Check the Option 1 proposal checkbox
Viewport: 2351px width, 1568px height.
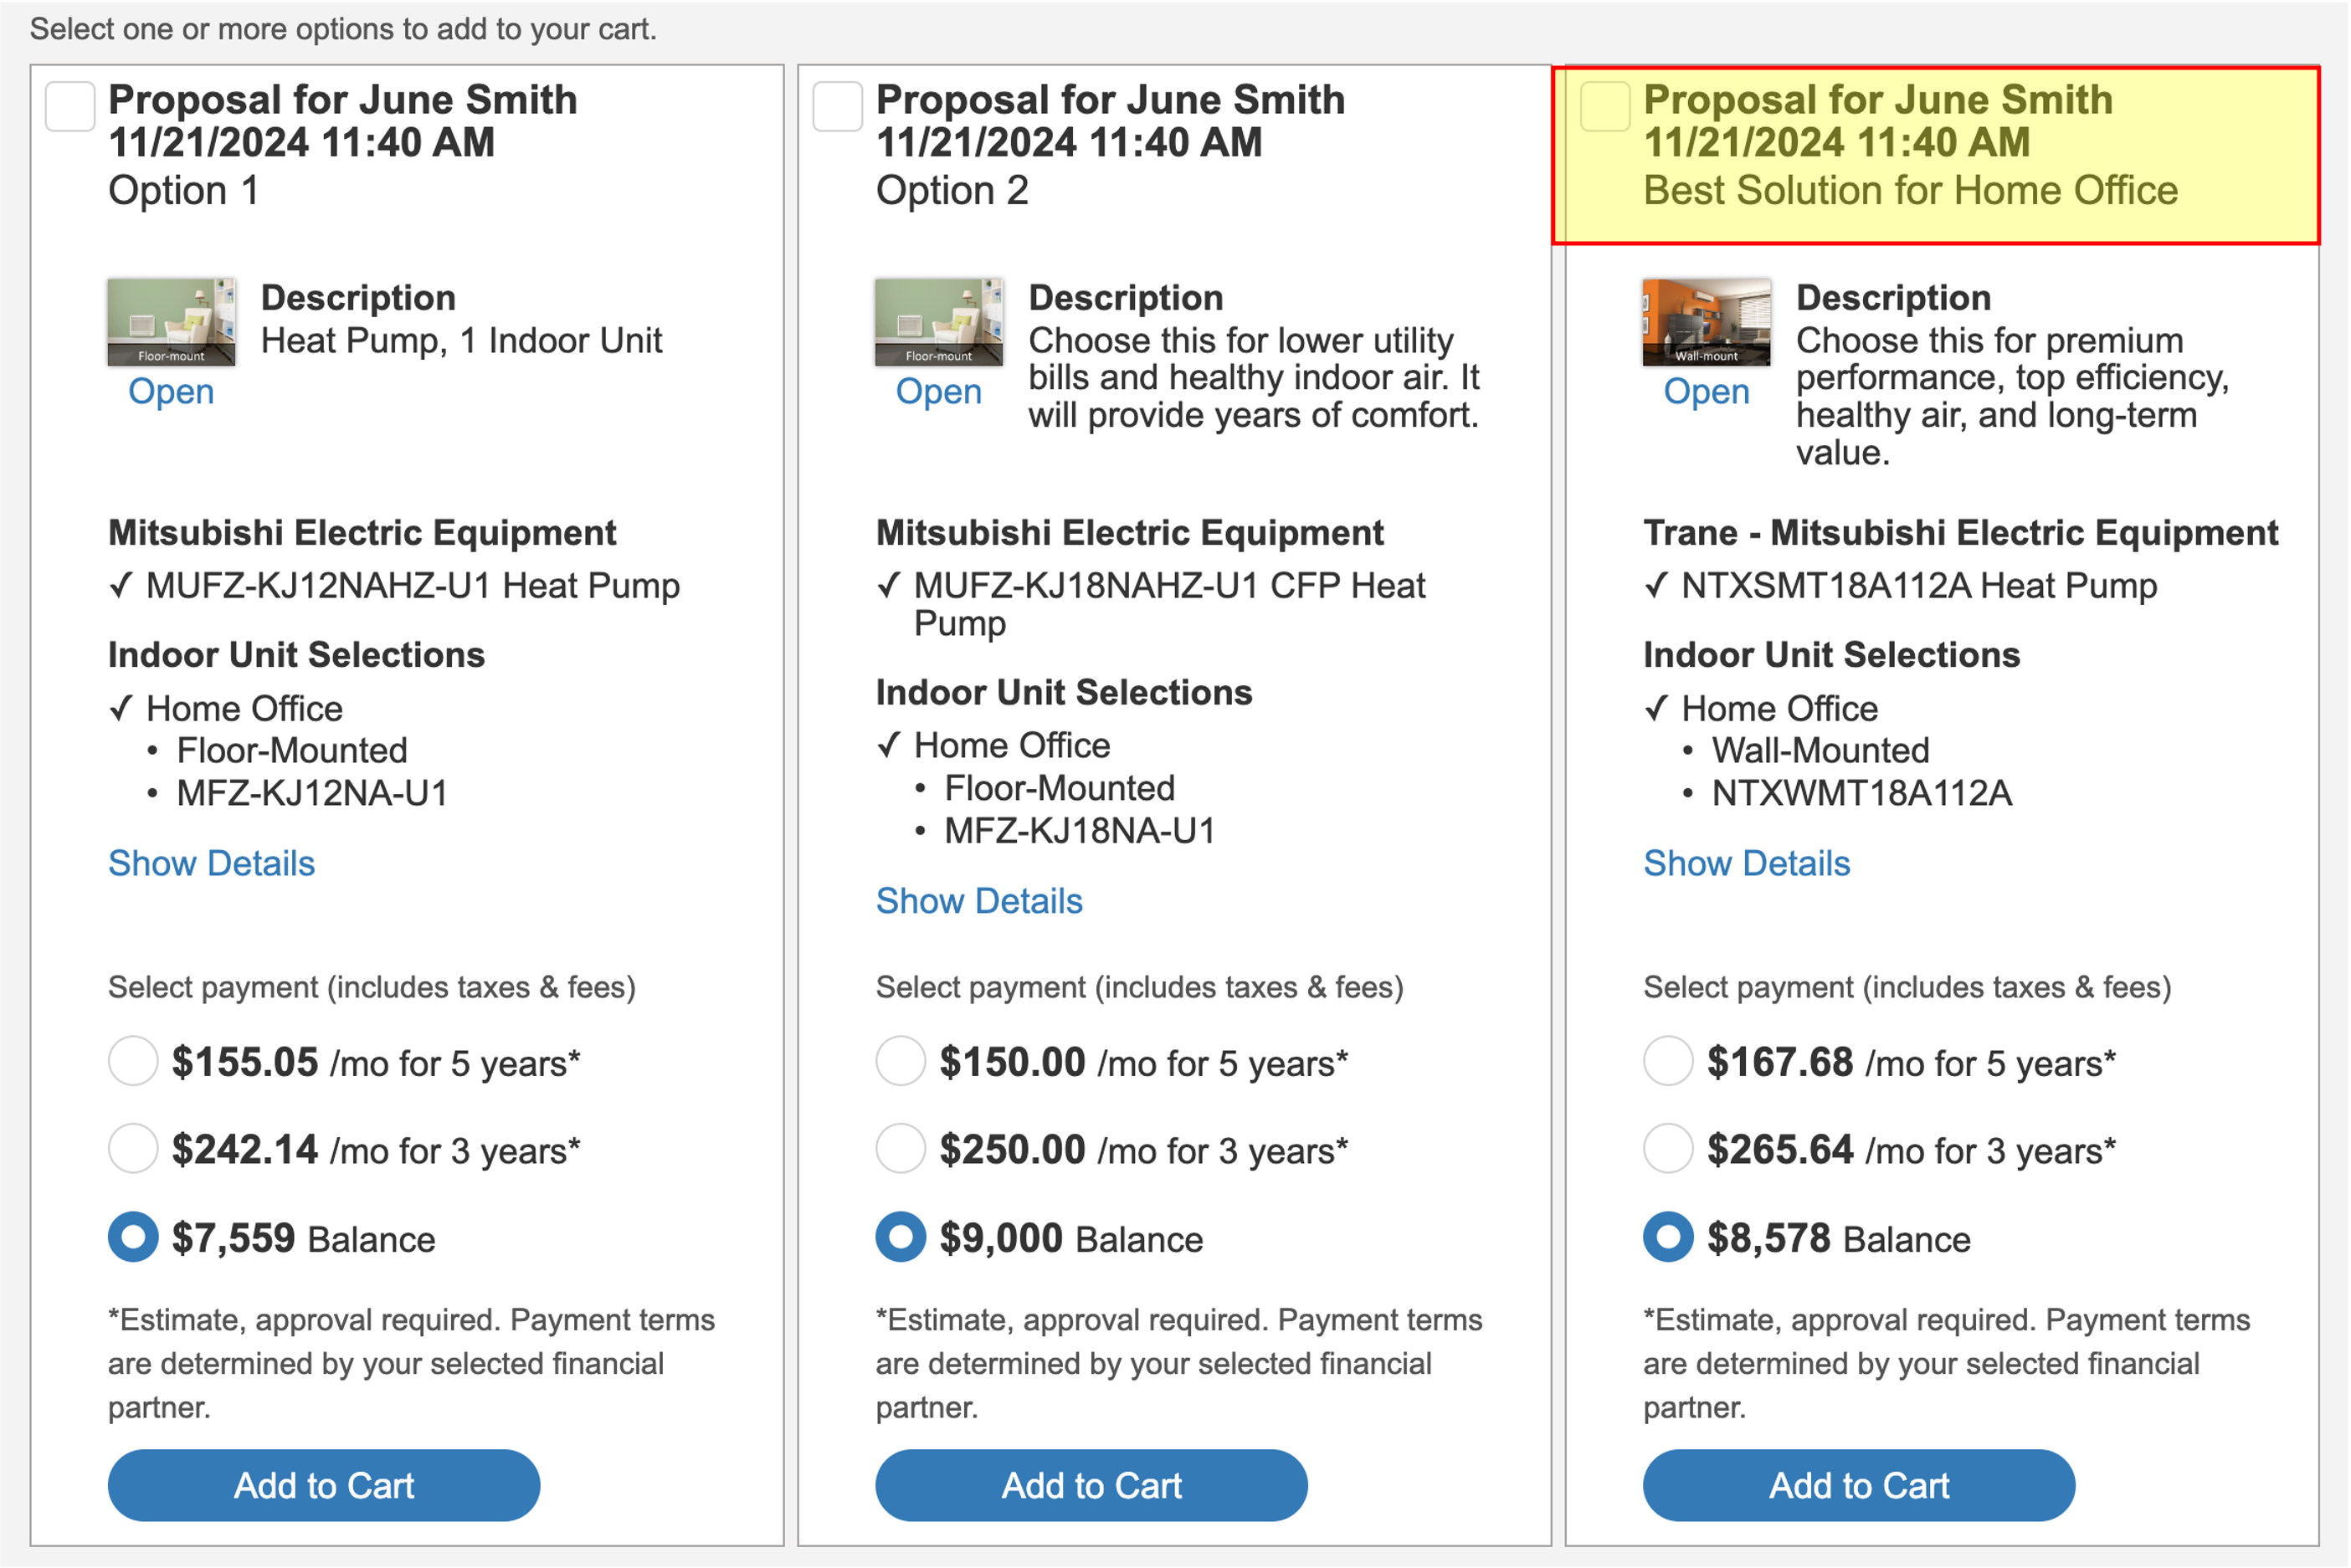click(x=70, y=106)
